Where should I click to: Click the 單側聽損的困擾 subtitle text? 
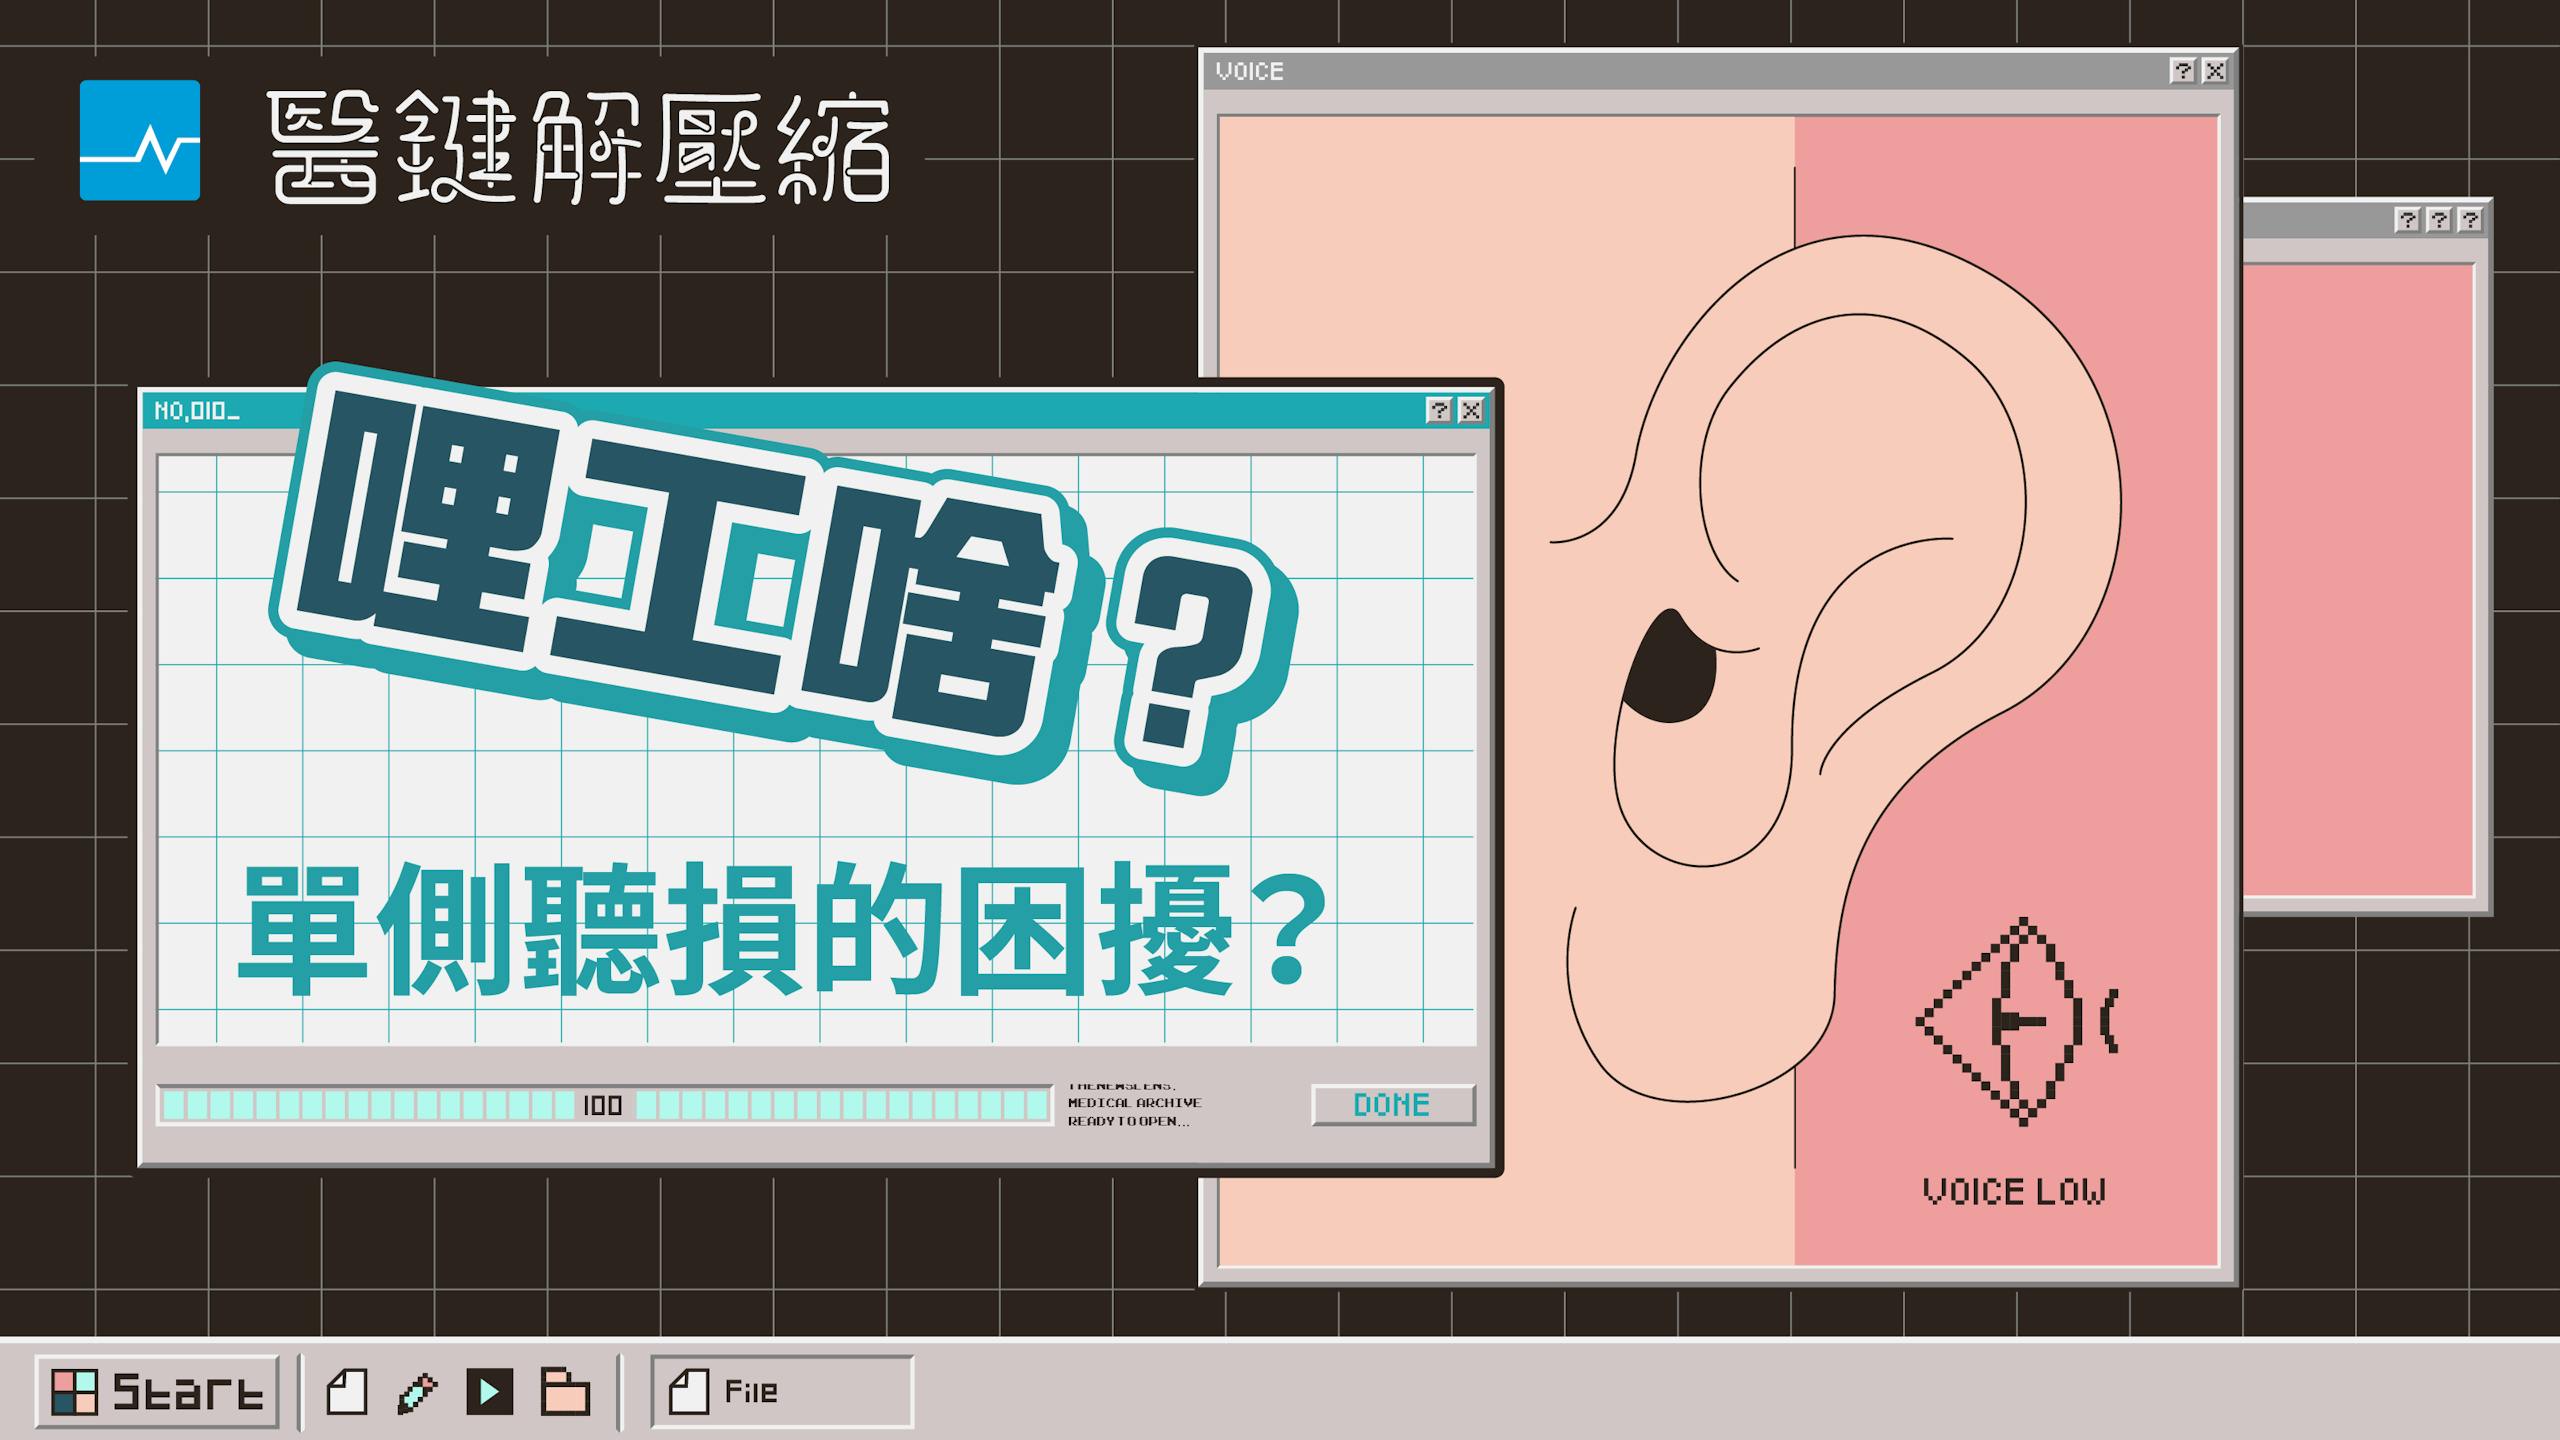click(x=782, y=932)
